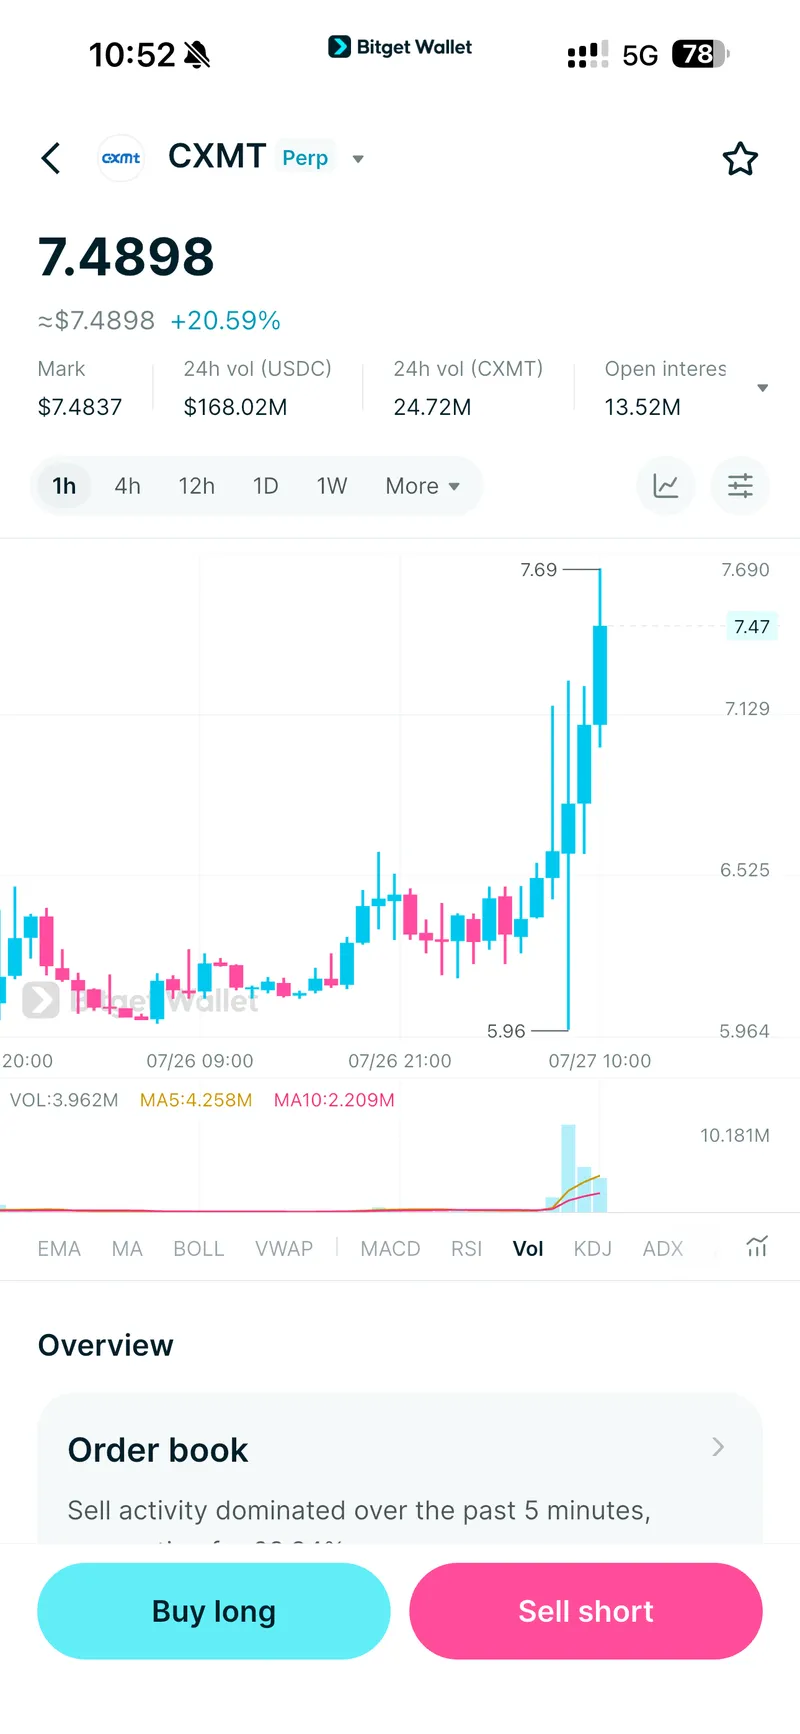Tap the Buy long button

pos(214,1611)
